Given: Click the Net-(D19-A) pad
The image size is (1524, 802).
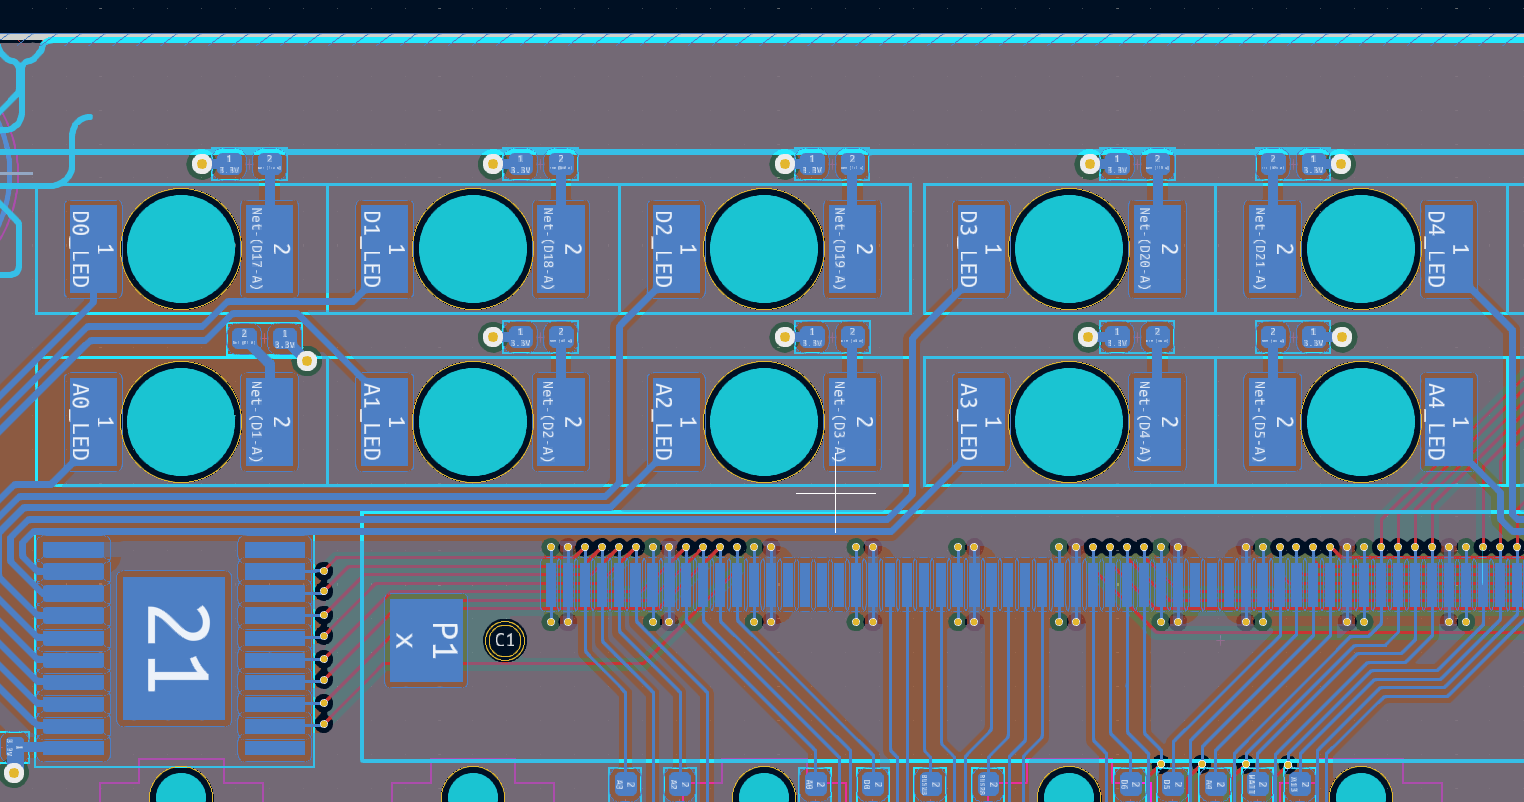Looking at the screenshot, I should [x=852, y=249].
